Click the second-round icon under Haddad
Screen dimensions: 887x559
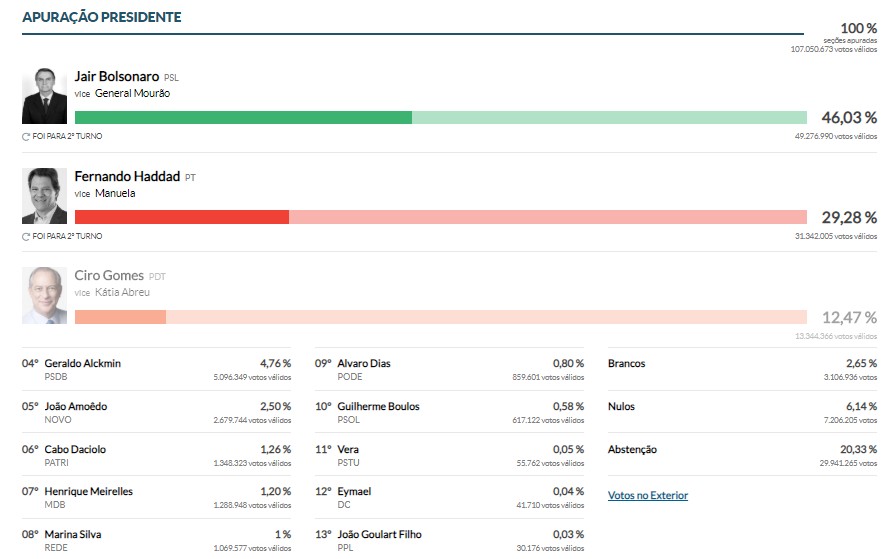[x=26, y=236]
